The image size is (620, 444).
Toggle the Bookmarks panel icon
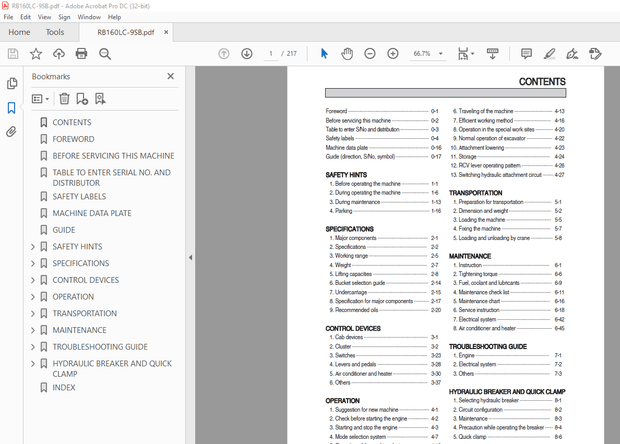coord(11,108)
